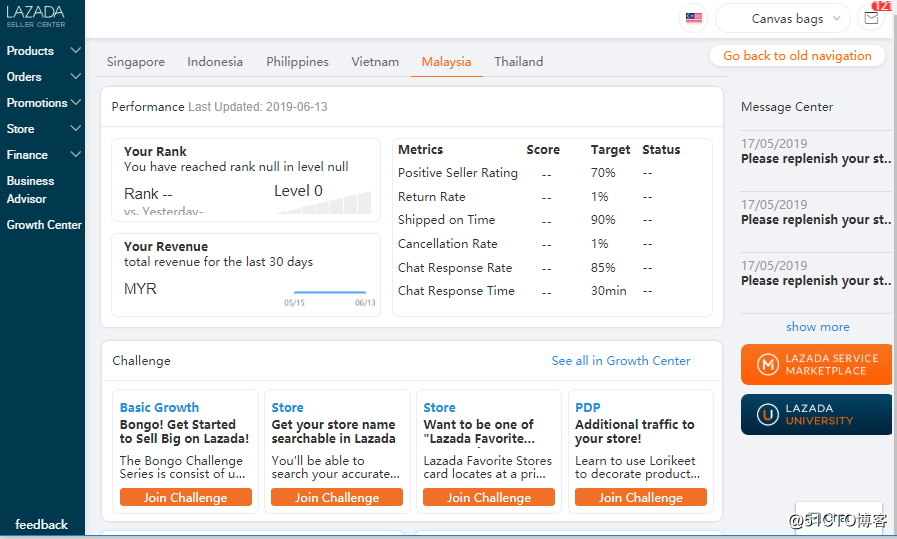Expand the Products sidebar menu
The height and width of the screenshot is (539, 897).
(42, 51)
